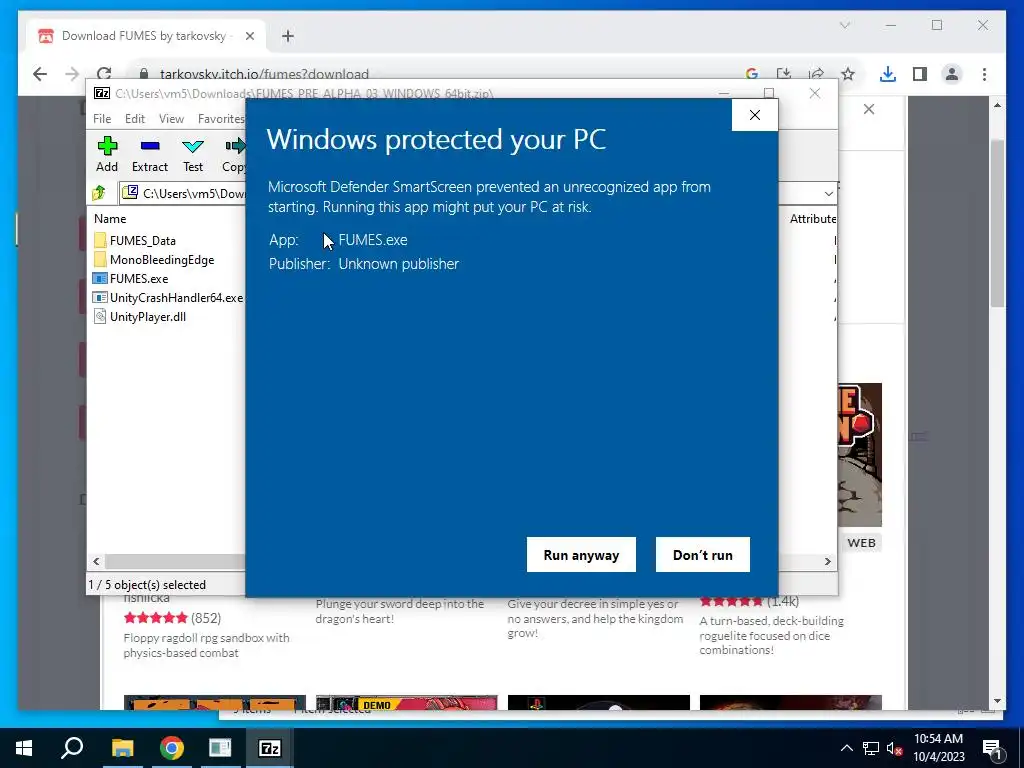The height and width of the screenshot is (768, 1024).
Task: Click the Google icon in address bar
Action: pyautogui.click(x=752, y=74)
